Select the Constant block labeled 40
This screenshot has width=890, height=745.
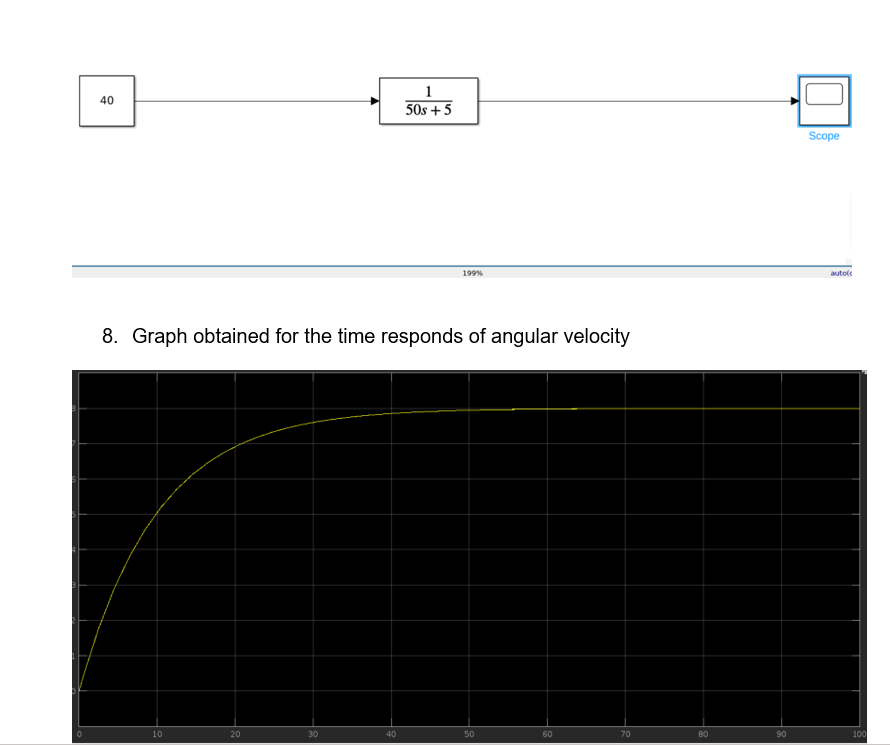(x=106, y=100)
